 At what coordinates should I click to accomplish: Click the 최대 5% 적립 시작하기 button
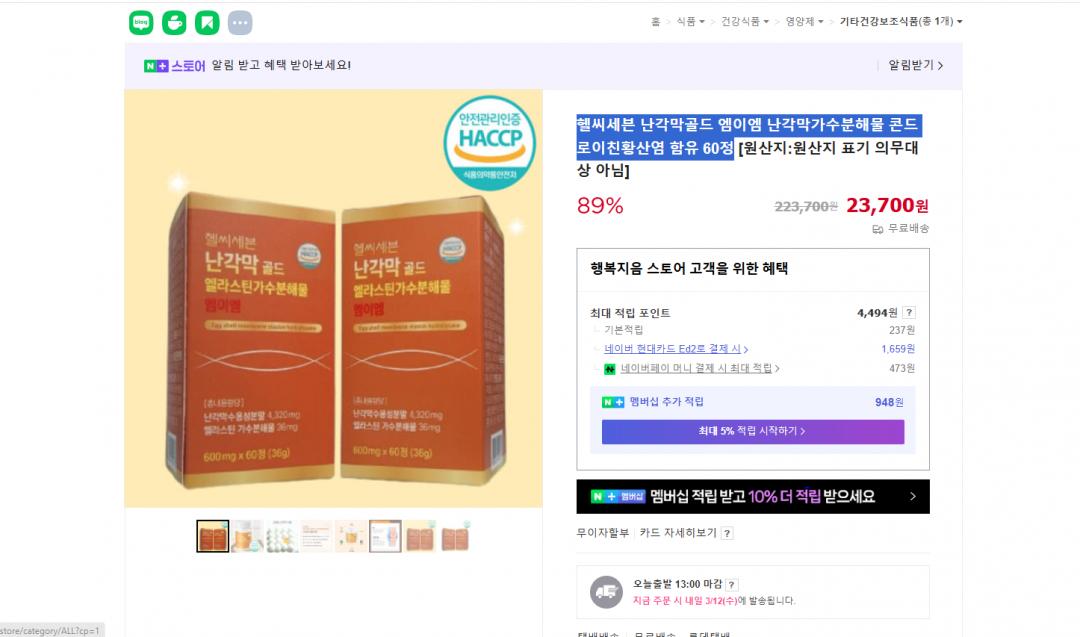click(x=753, y=432)
